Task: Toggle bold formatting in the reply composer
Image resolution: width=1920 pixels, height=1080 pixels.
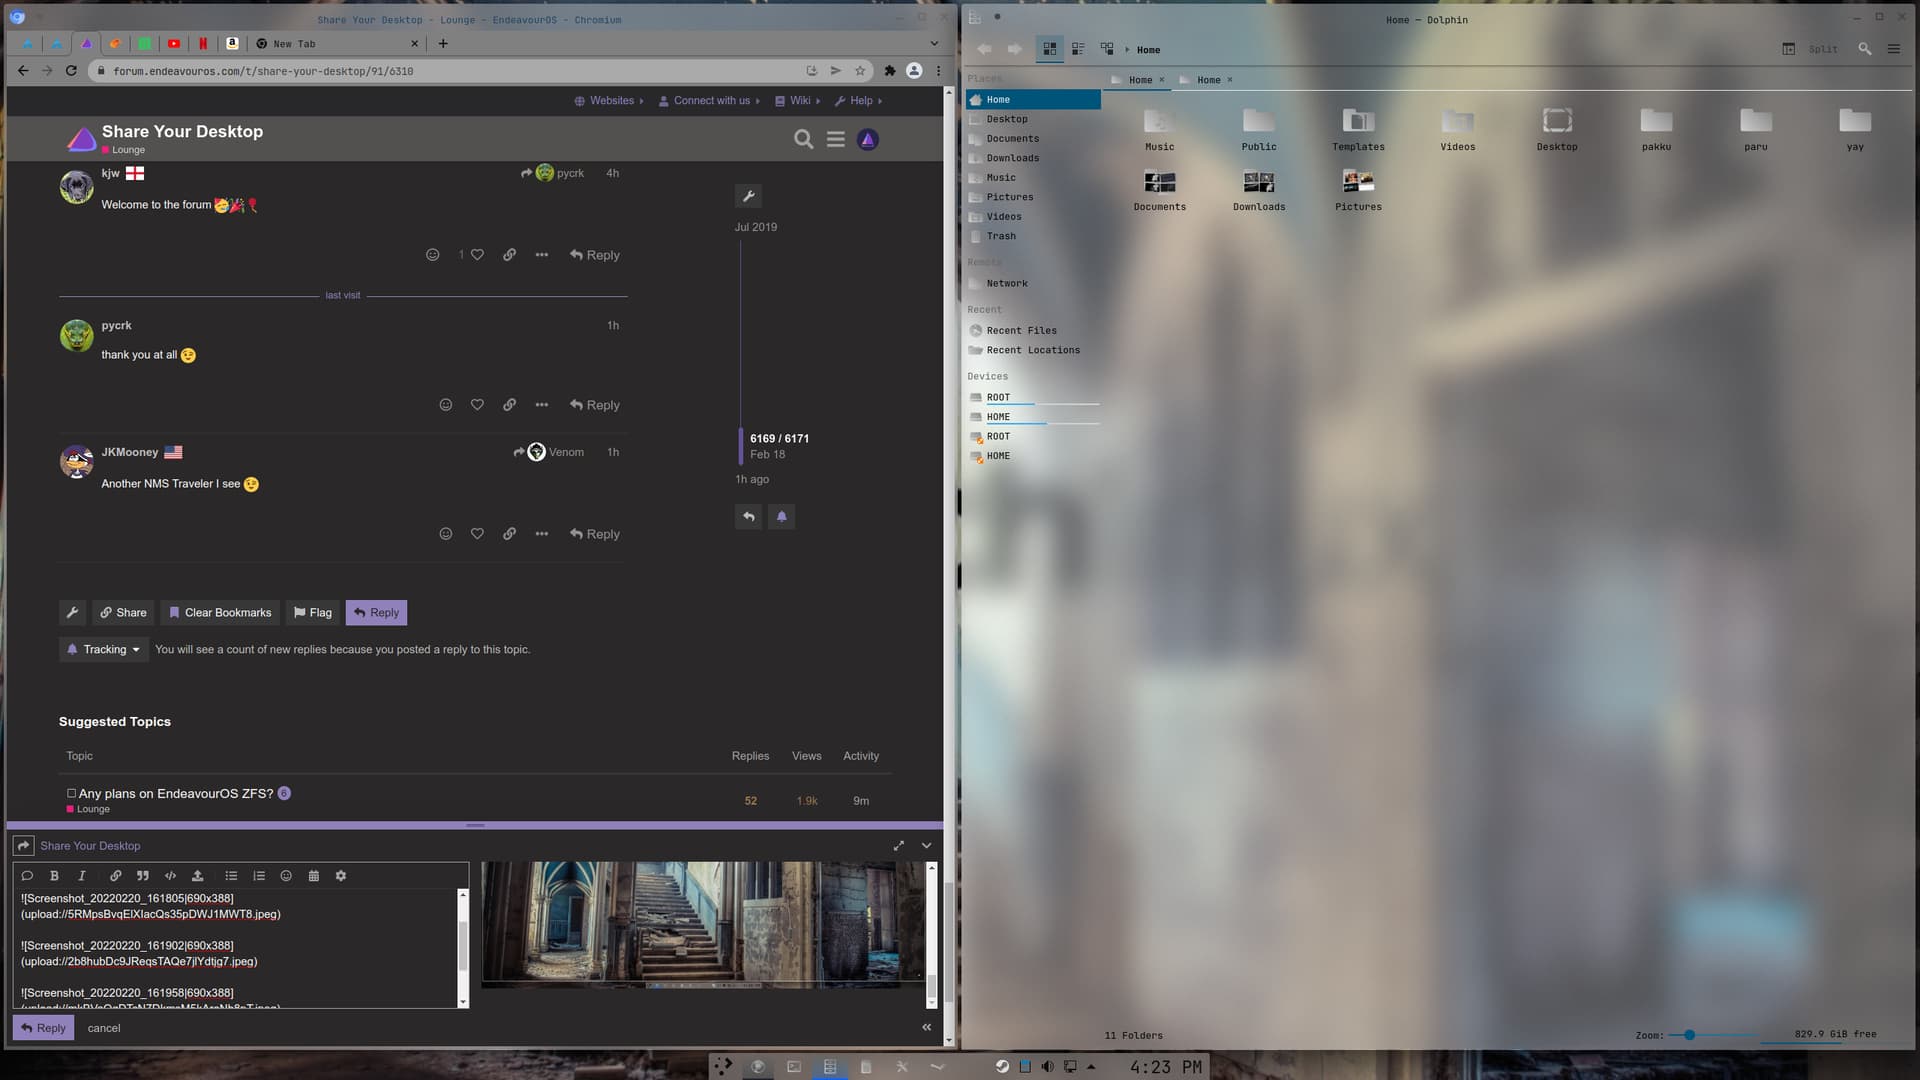Action: tap(54, 875)
